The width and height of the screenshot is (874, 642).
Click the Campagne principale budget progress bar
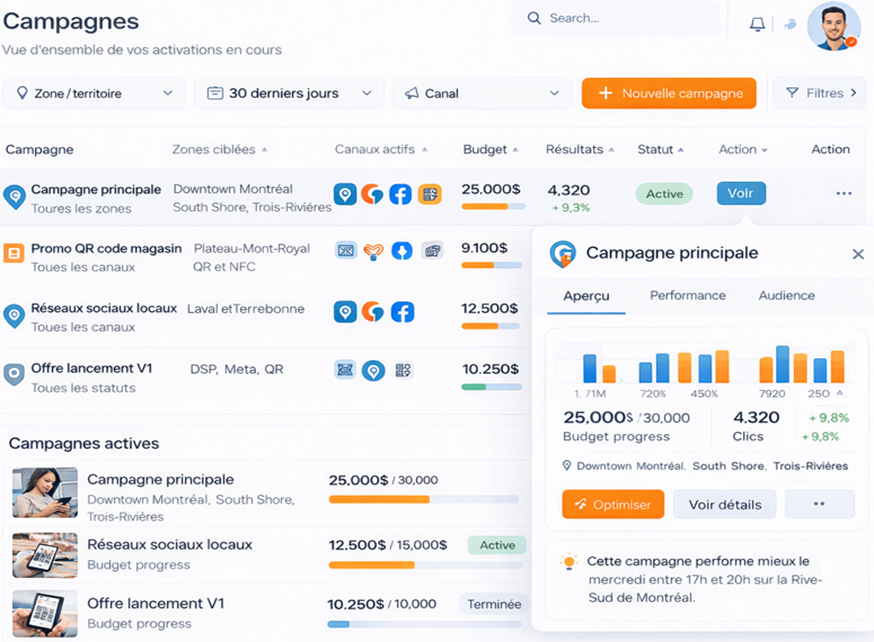(491, 207)
